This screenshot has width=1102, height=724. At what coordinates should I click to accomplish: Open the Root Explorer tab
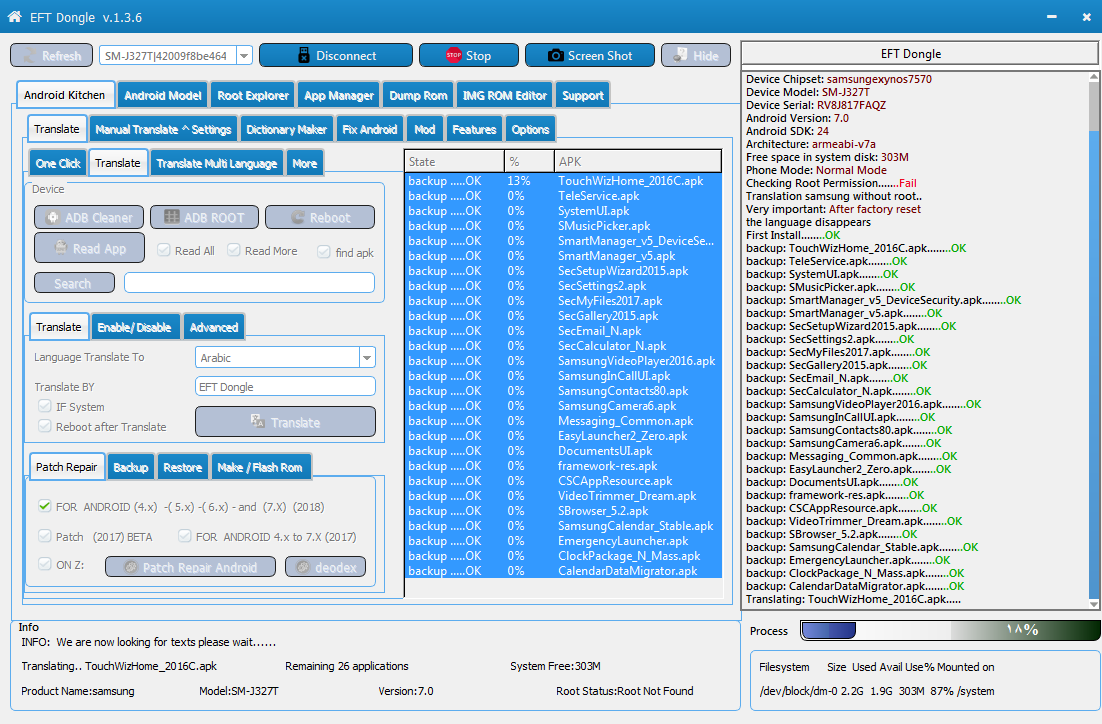[x=253, y=96]
